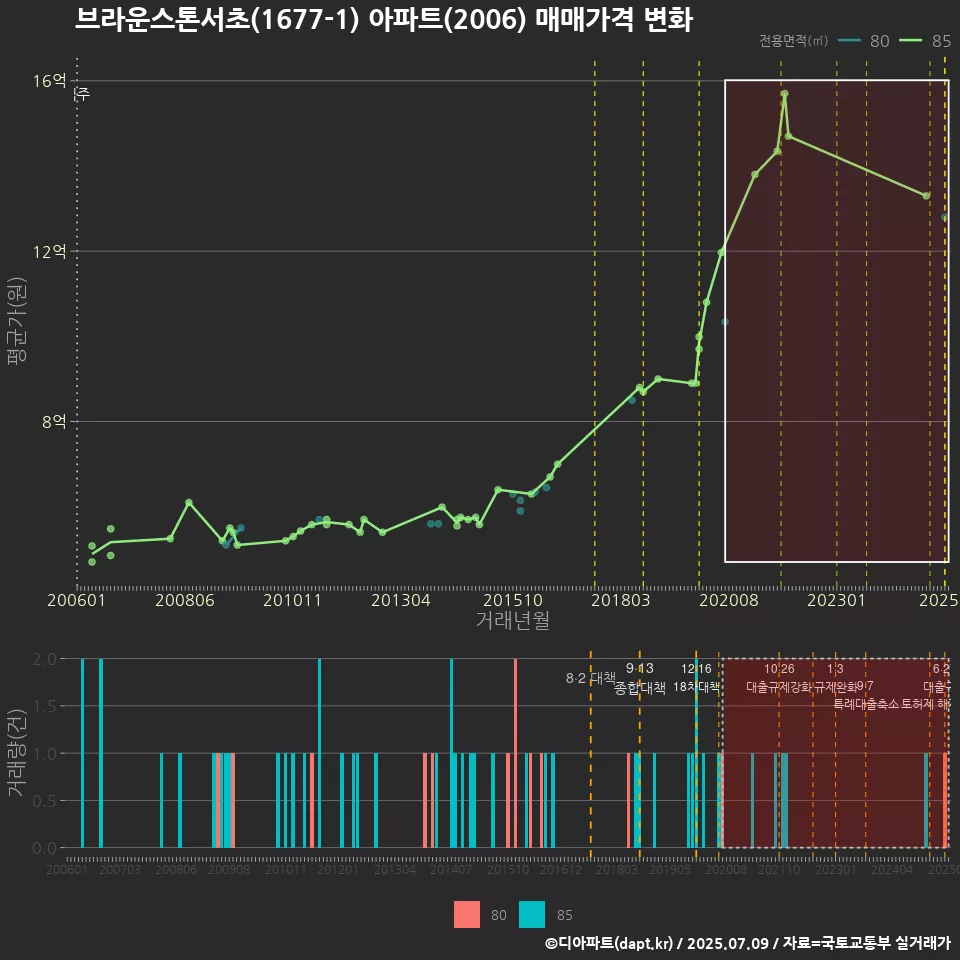
Task: Select the 10·26 대출규제강화 annotation
Action: pos(779,678)
